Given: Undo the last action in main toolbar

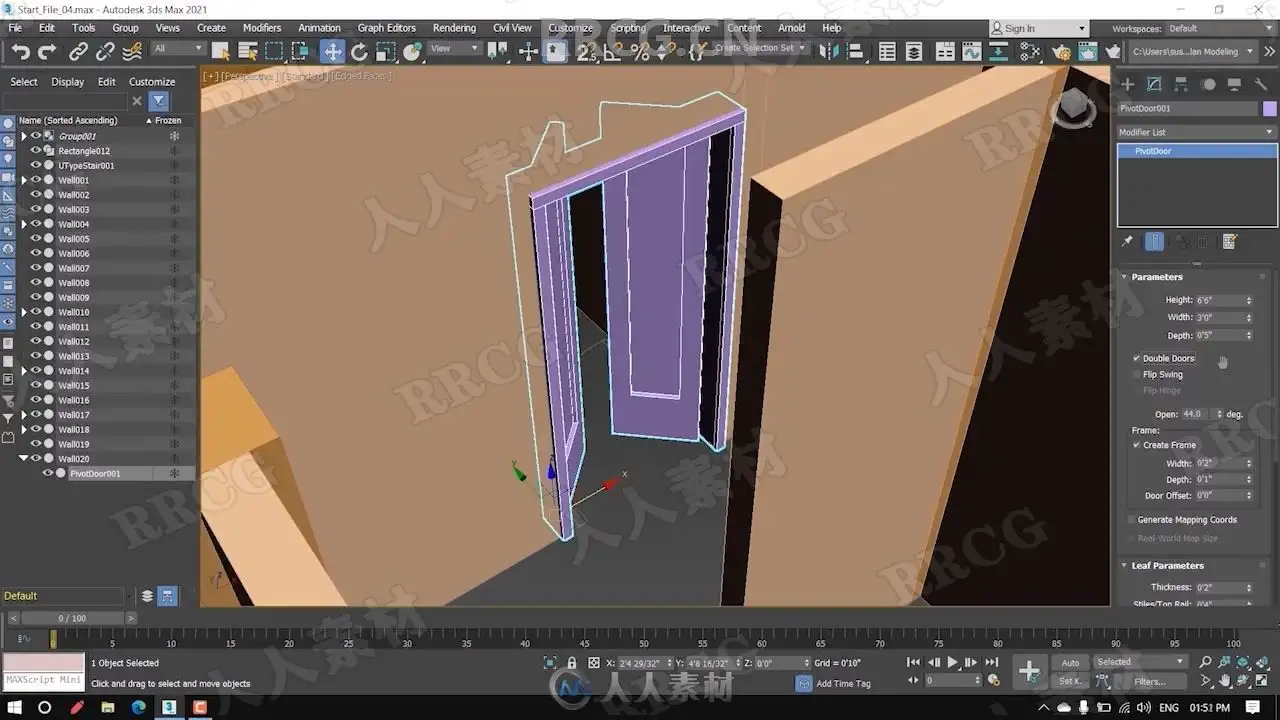Looking at the screenshot, I should click(21, 52).
